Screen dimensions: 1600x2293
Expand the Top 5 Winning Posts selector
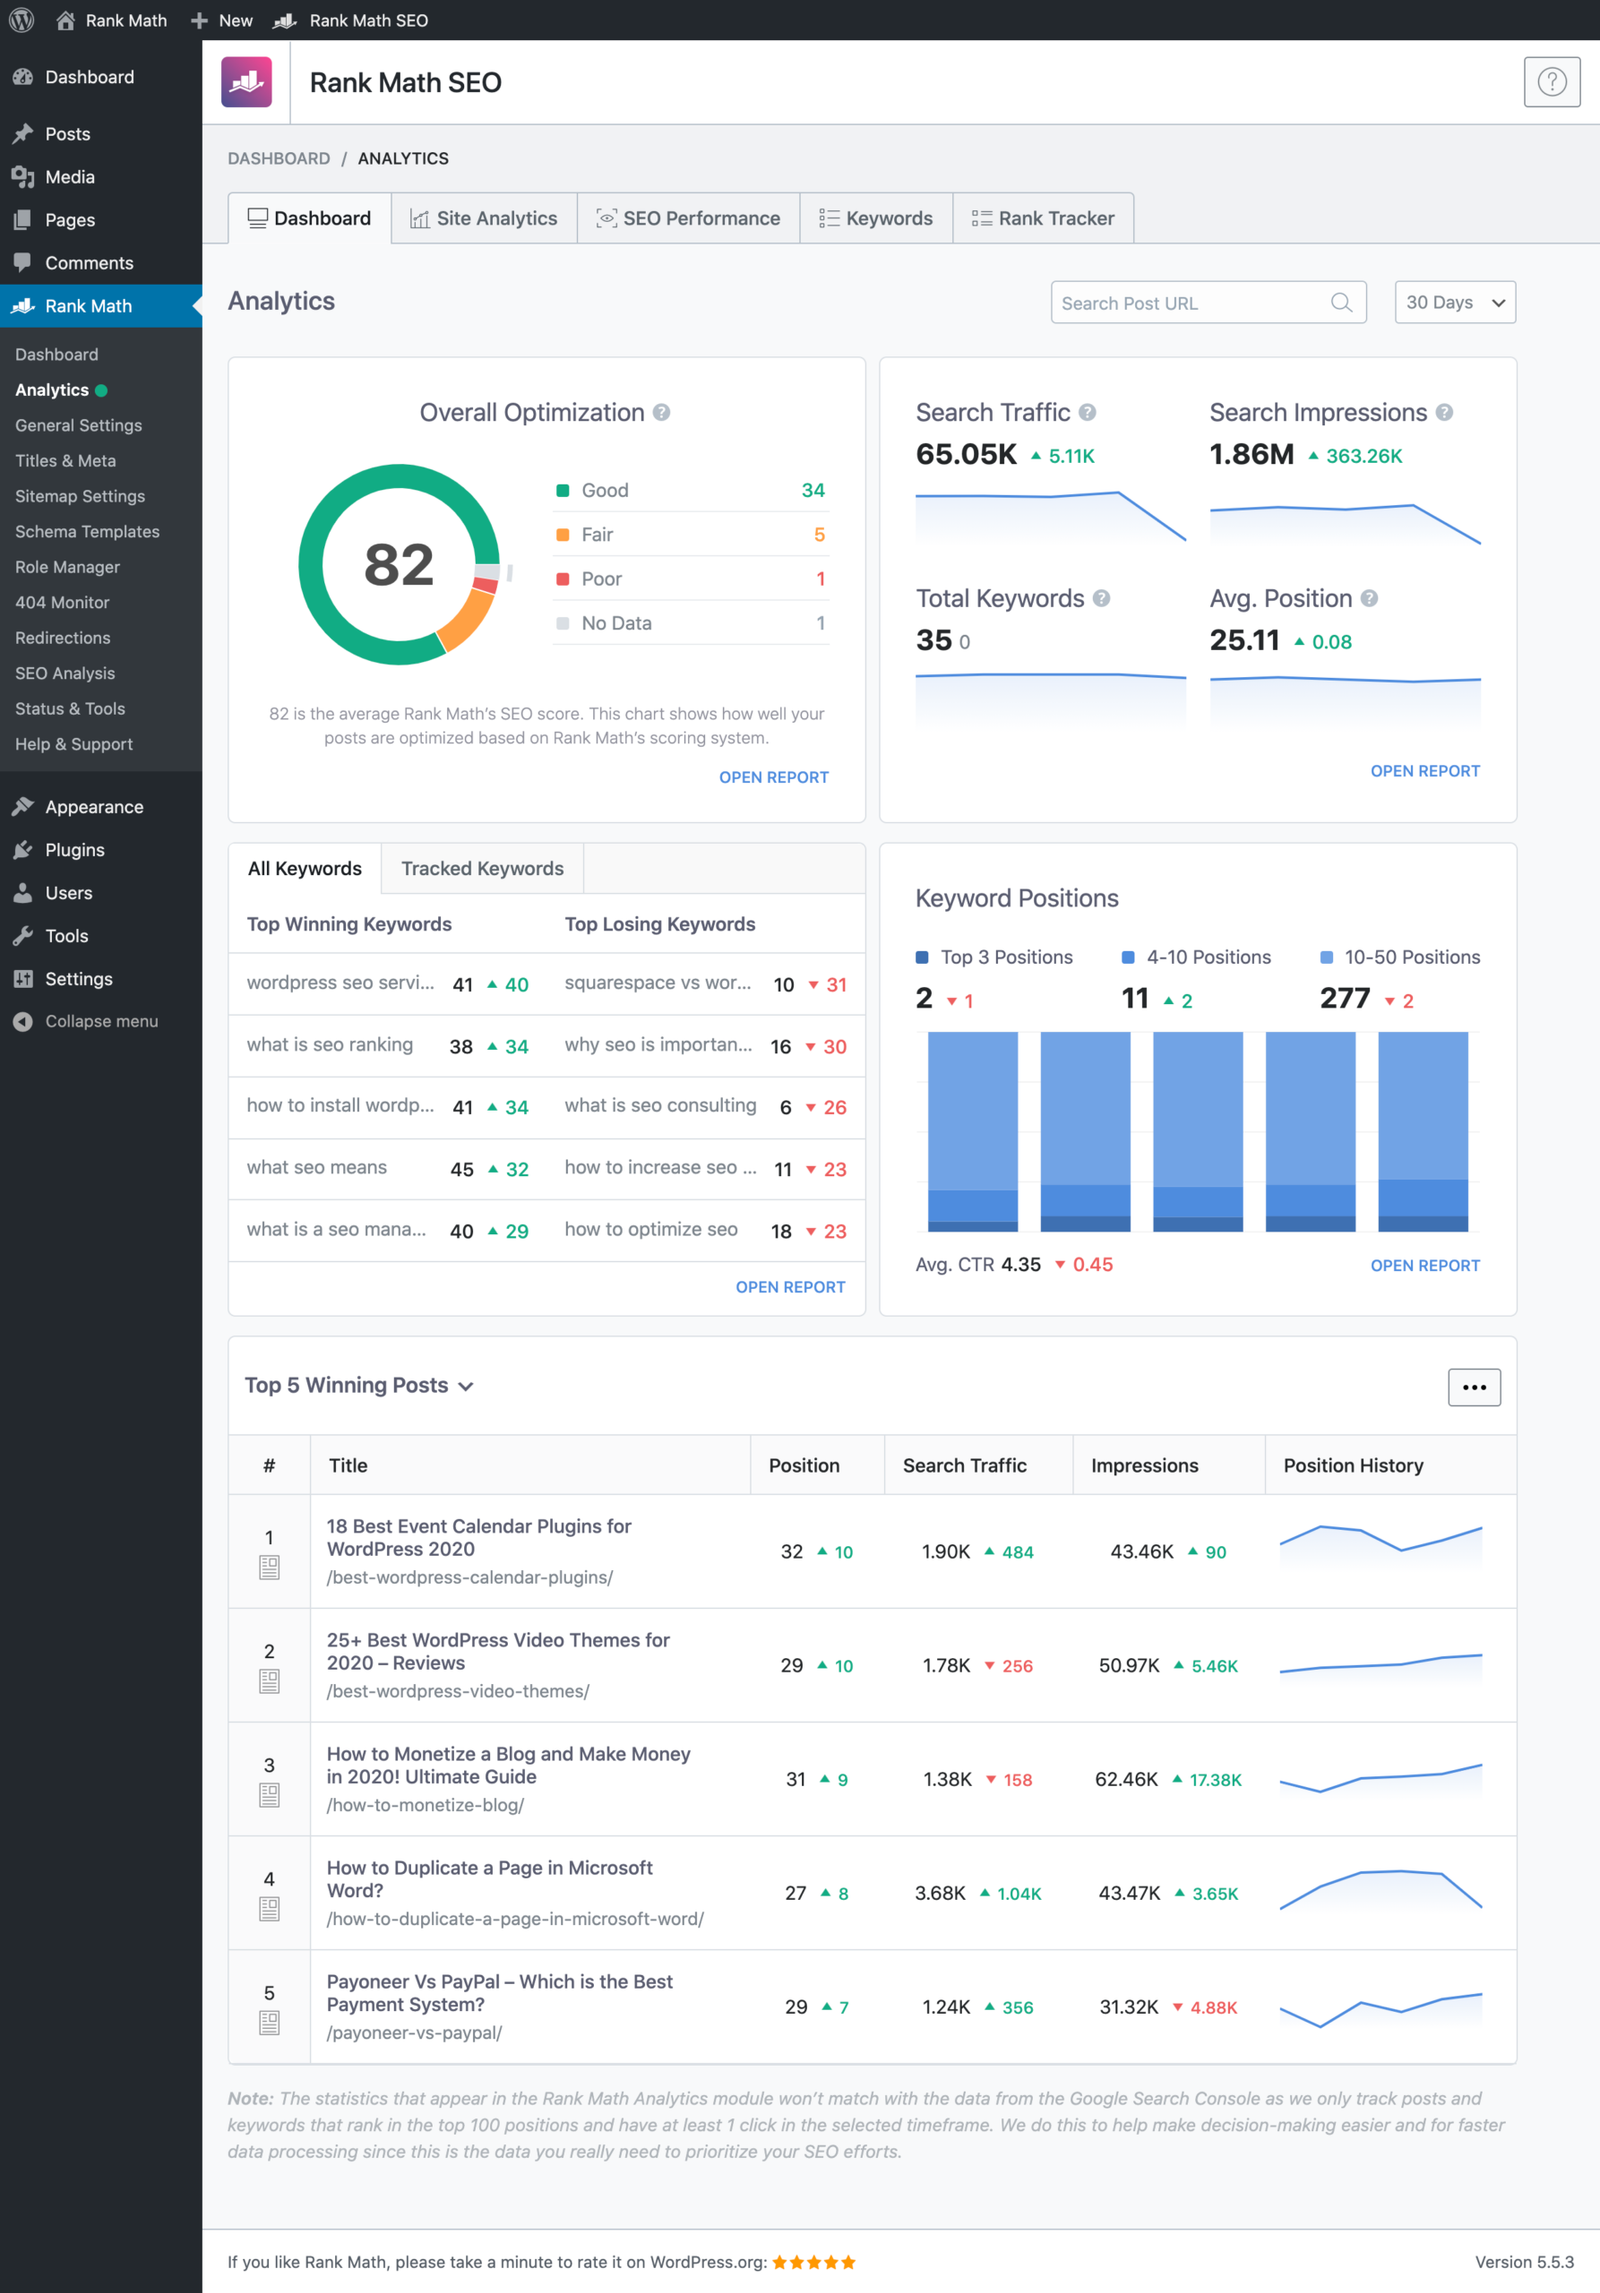pos(465,1386)
